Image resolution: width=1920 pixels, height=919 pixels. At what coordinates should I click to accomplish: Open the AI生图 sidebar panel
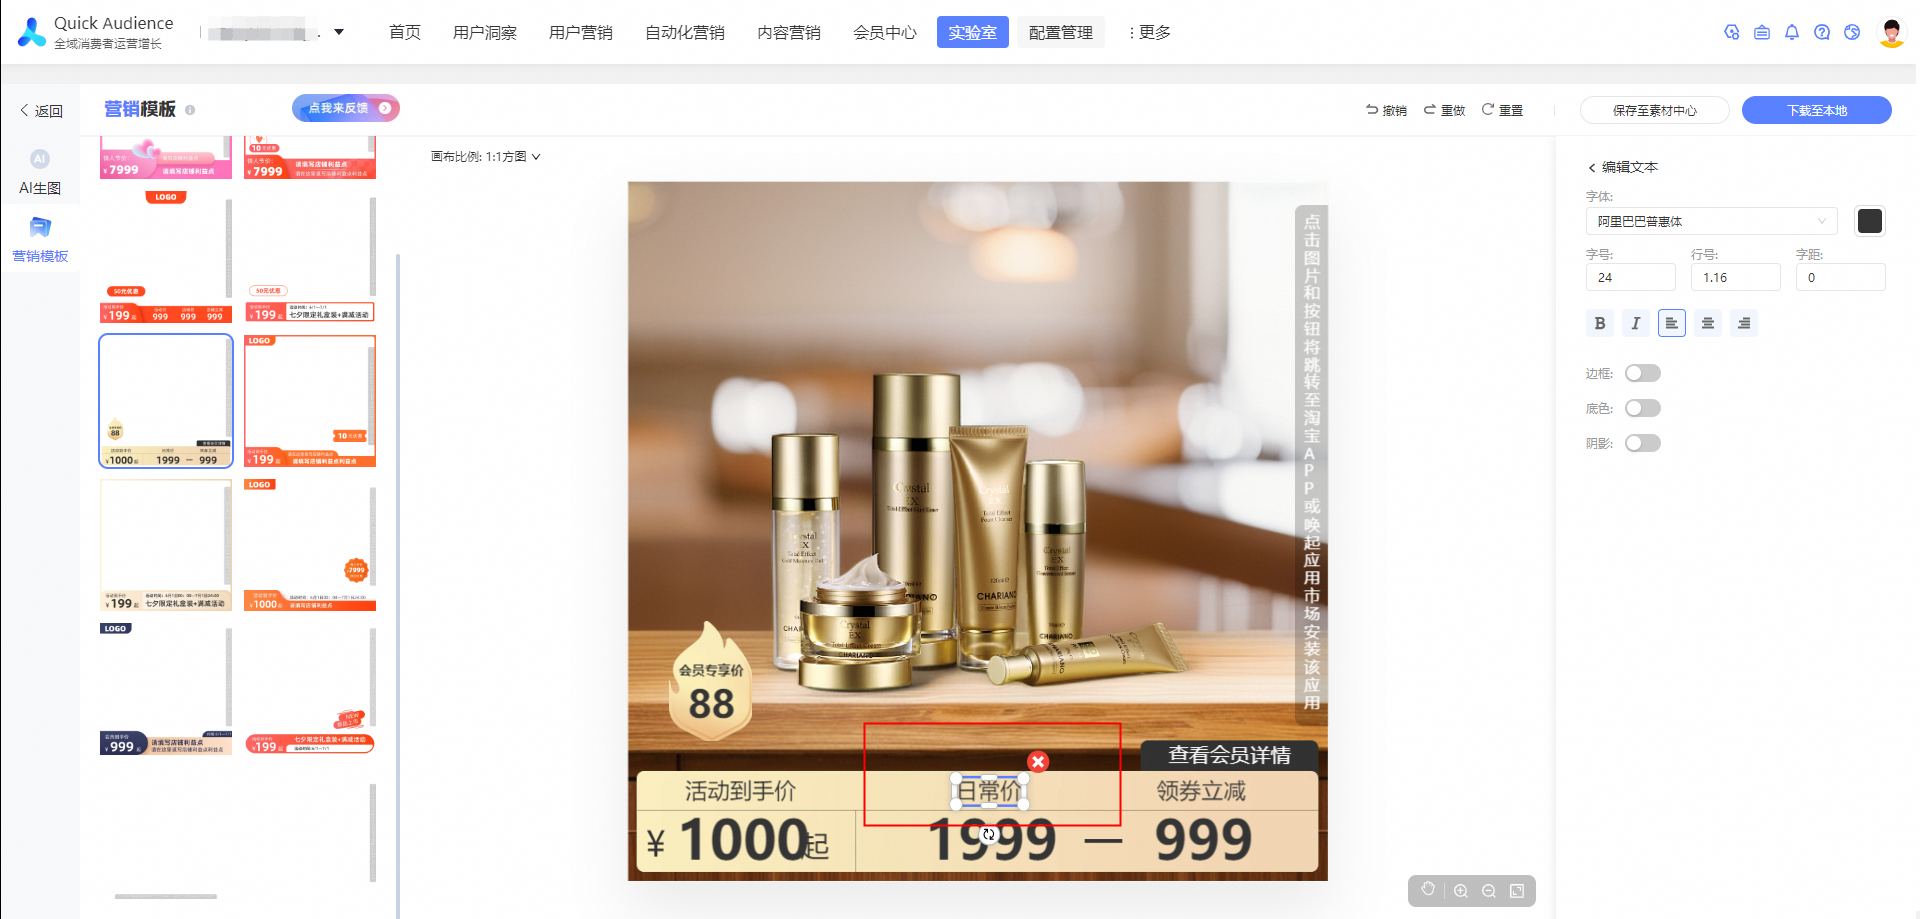point(40,171)
